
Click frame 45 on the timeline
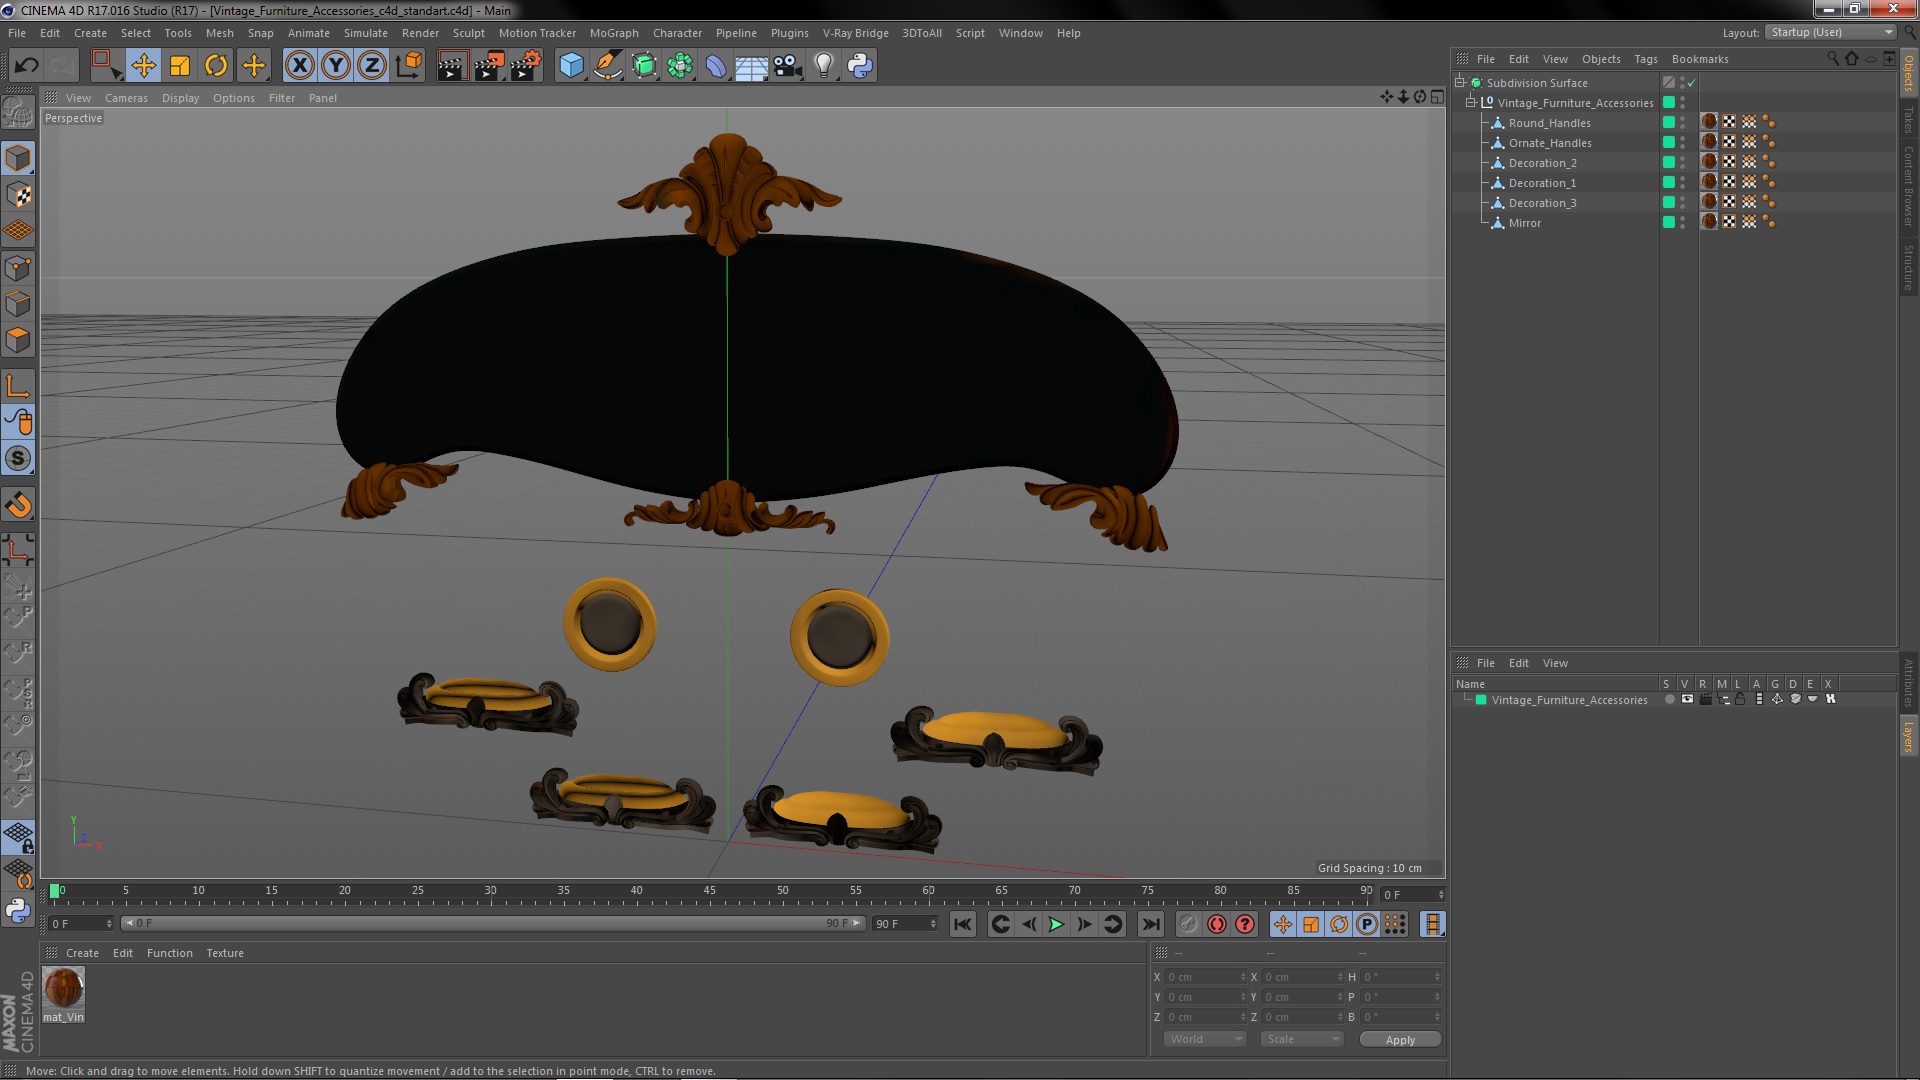tap(709, 892)
